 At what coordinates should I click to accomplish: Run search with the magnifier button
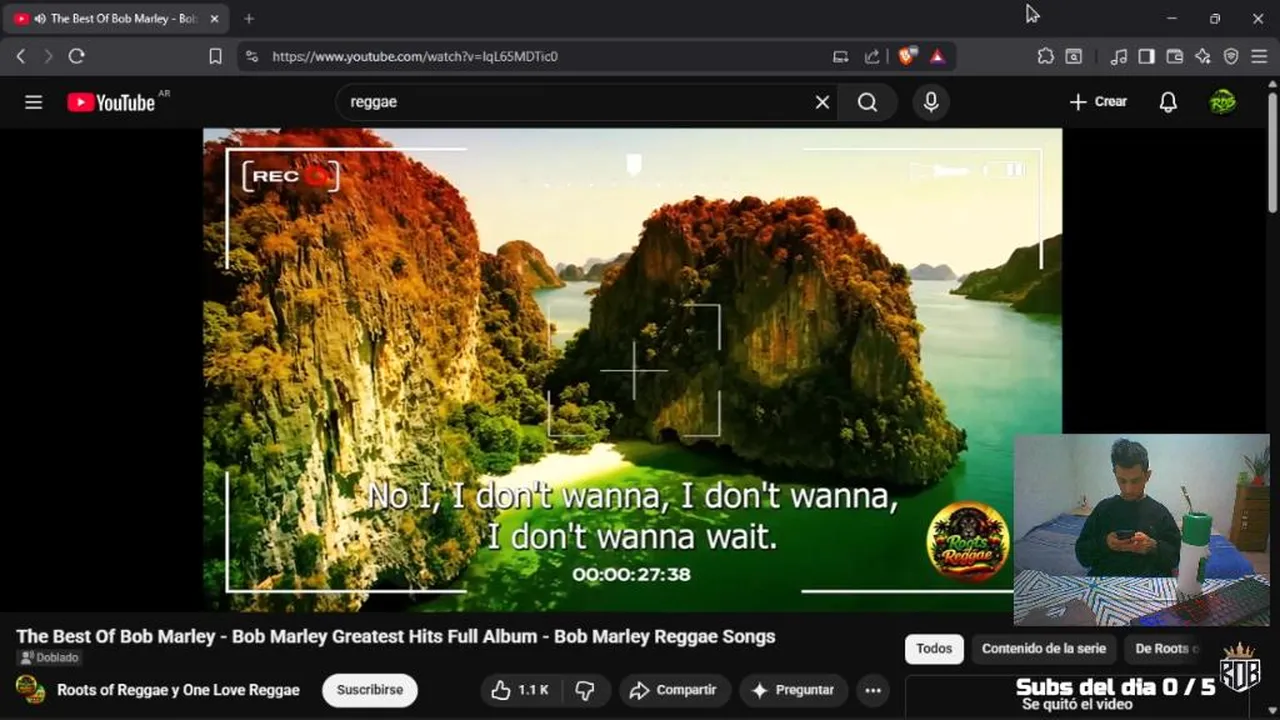click(x=867, y=102)
